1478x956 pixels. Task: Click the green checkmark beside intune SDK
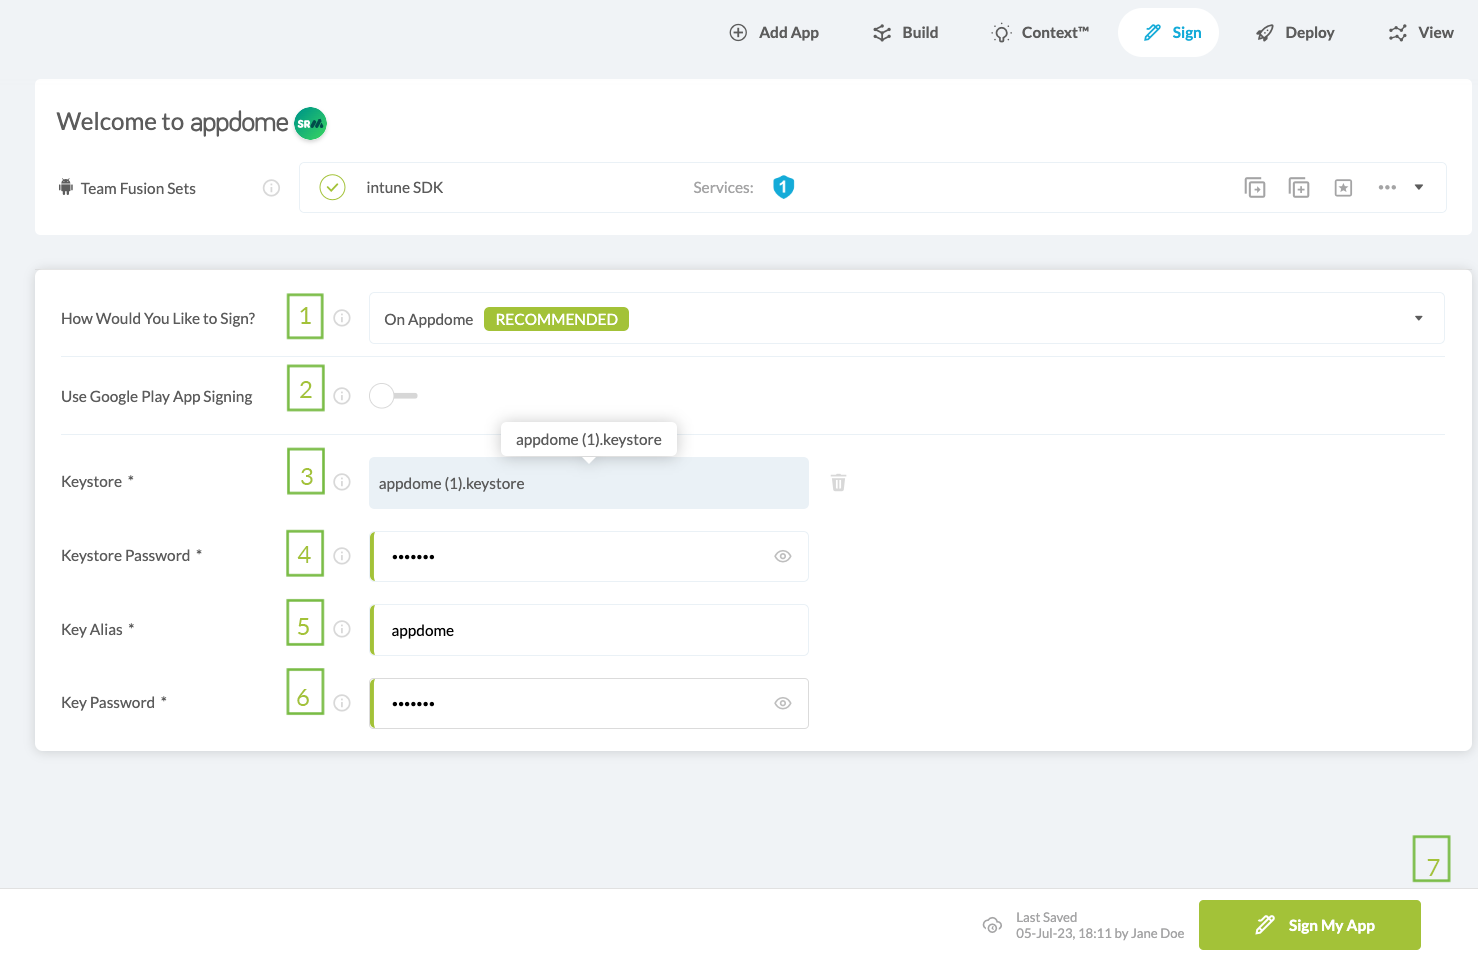pos(332,187)
